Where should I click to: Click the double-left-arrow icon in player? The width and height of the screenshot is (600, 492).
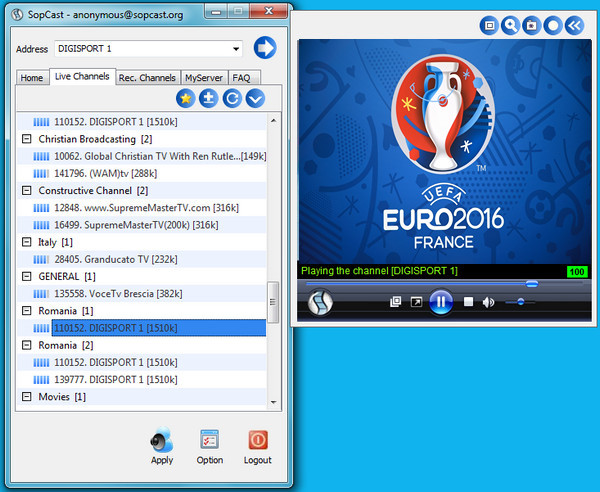(x=574, y=26)
